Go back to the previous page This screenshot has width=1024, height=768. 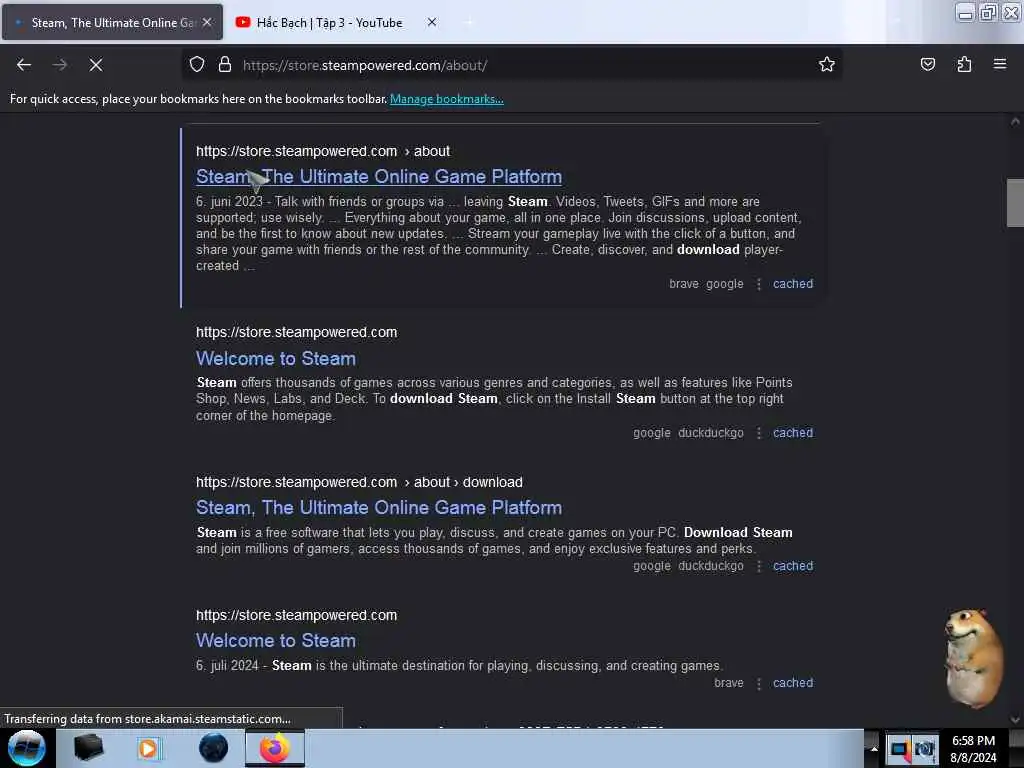click(x=24, y=65)
